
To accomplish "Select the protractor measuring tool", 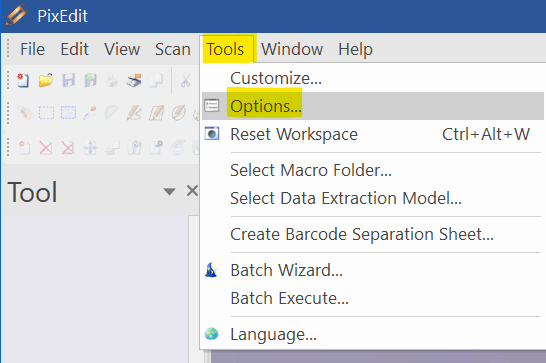I will (112, 113).
